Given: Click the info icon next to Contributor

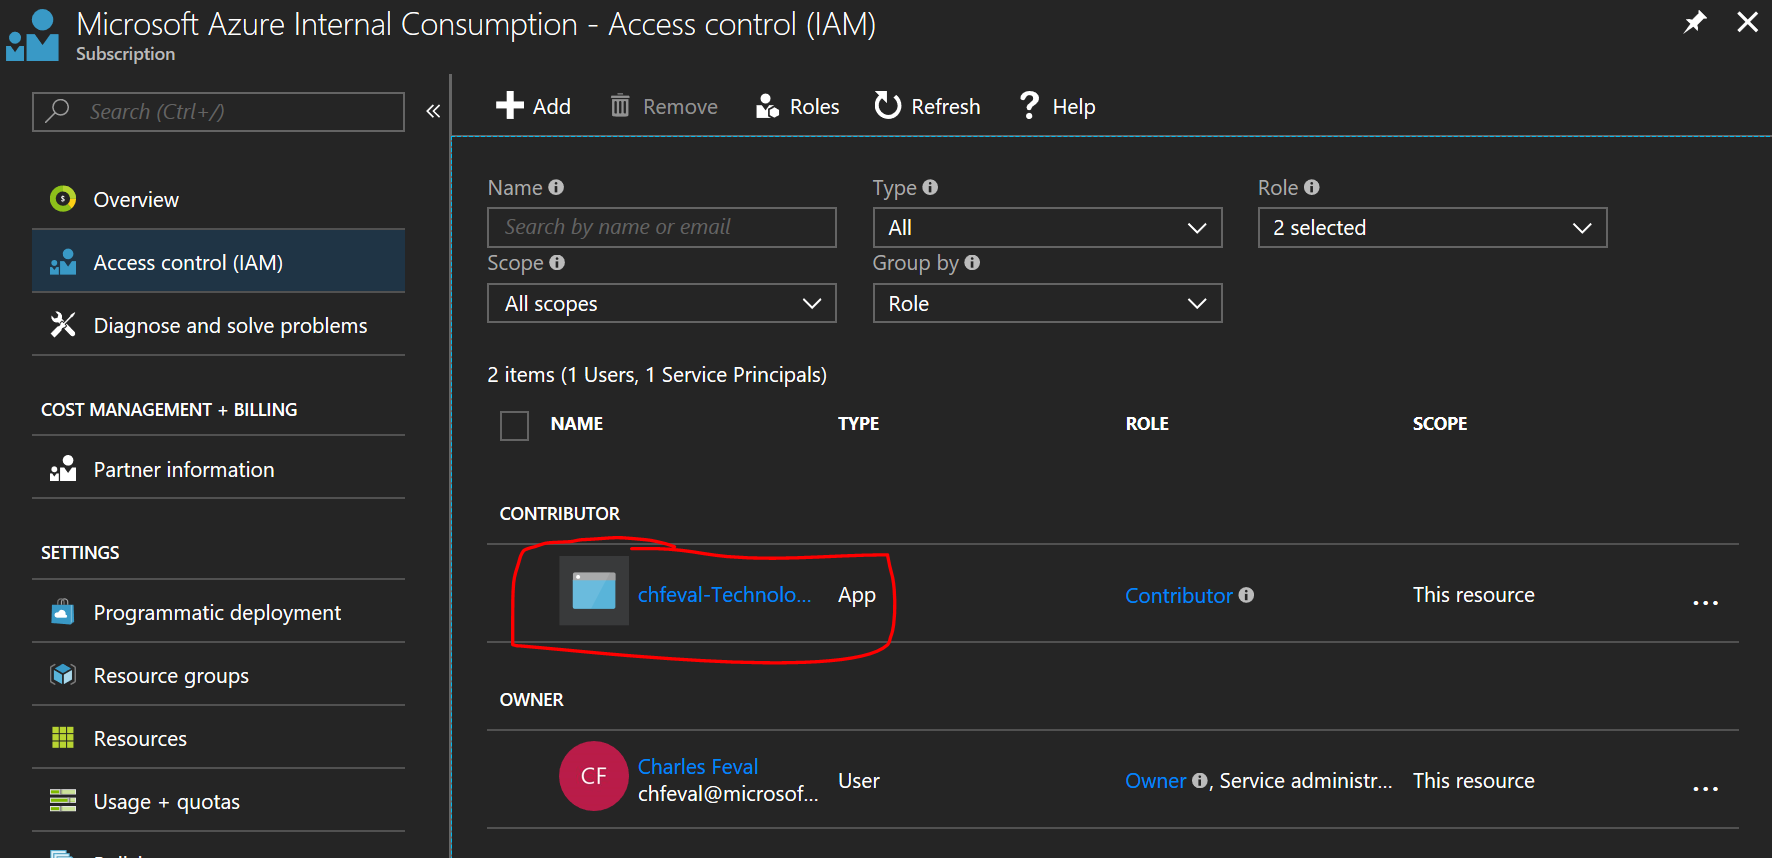Looking at the screenshot, I should (1246, 595).
